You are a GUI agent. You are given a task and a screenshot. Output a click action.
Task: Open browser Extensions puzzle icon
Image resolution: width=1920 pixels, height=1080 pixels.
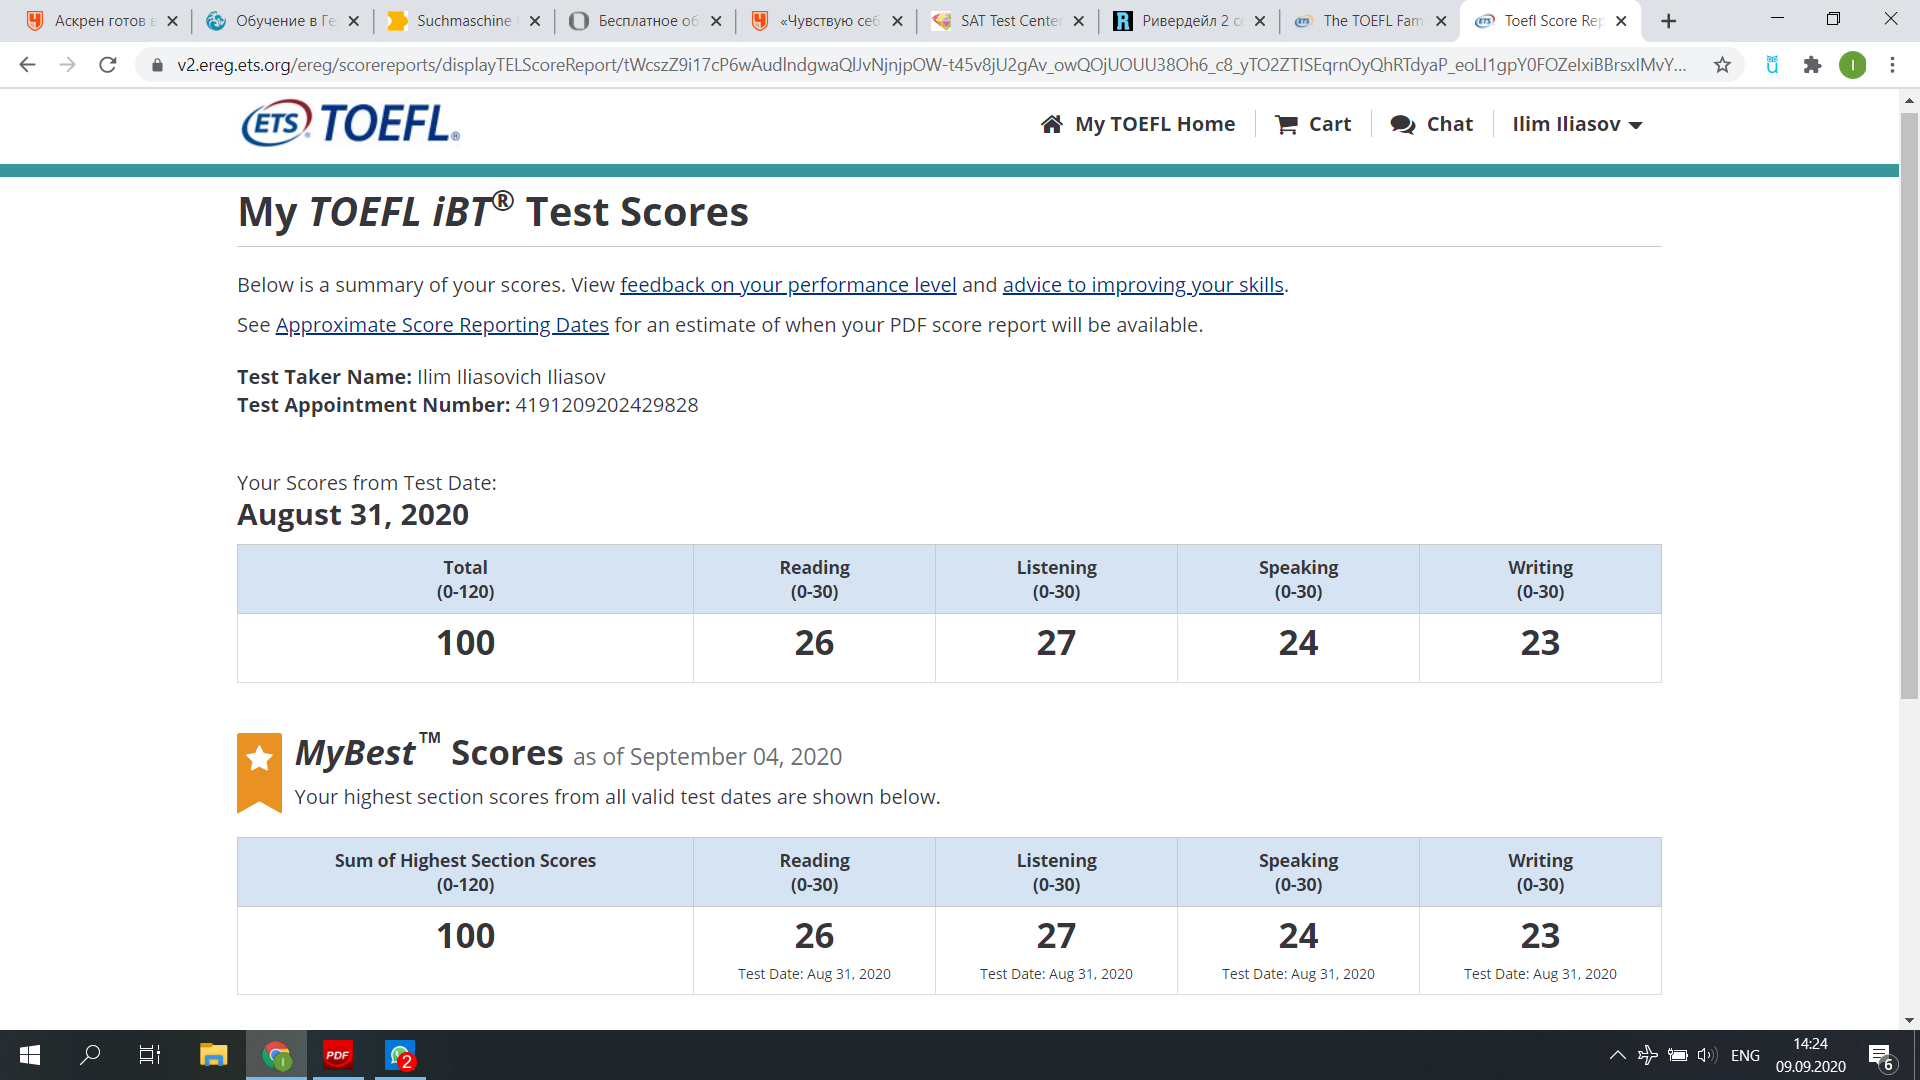click(1812, 65)
